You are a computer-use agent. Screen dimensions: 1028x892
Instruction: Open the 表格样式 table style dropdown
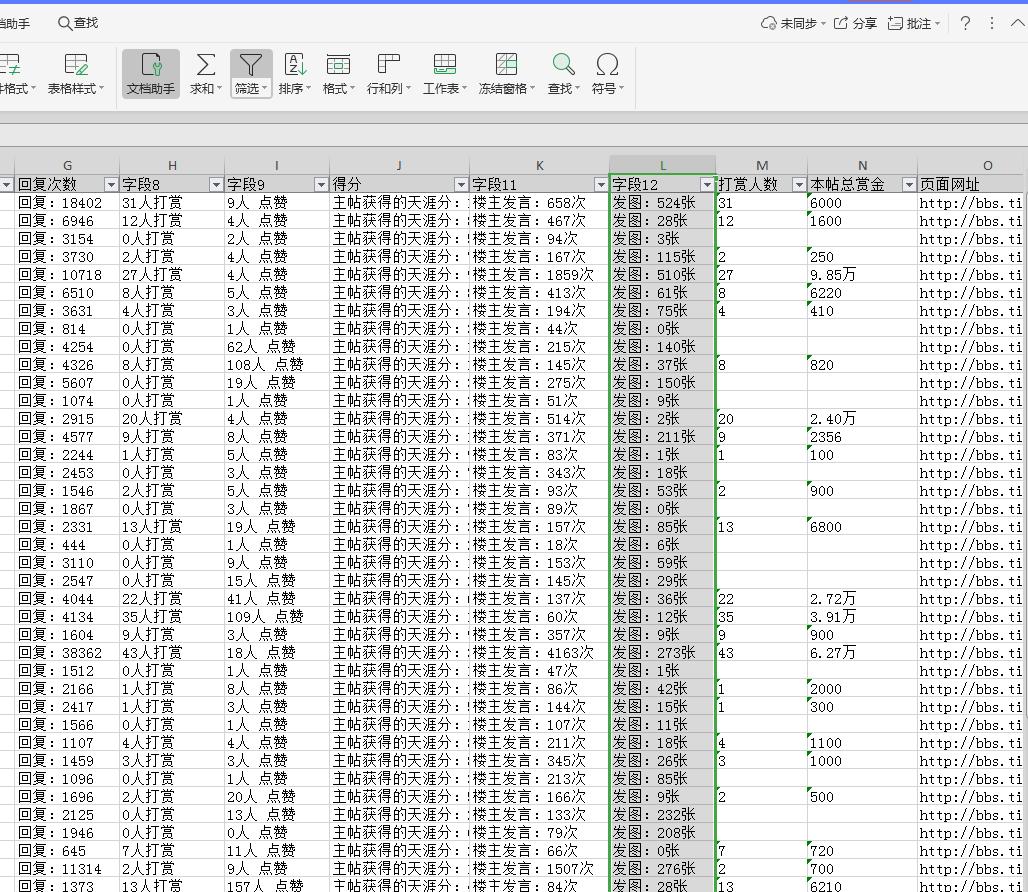[x=76, y=88]
